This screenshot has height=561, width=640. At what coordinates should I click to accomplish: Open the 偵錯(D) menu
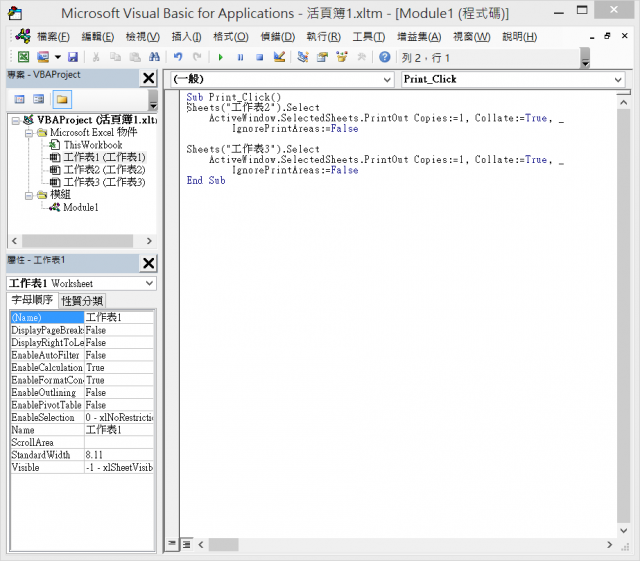[278, 37]
